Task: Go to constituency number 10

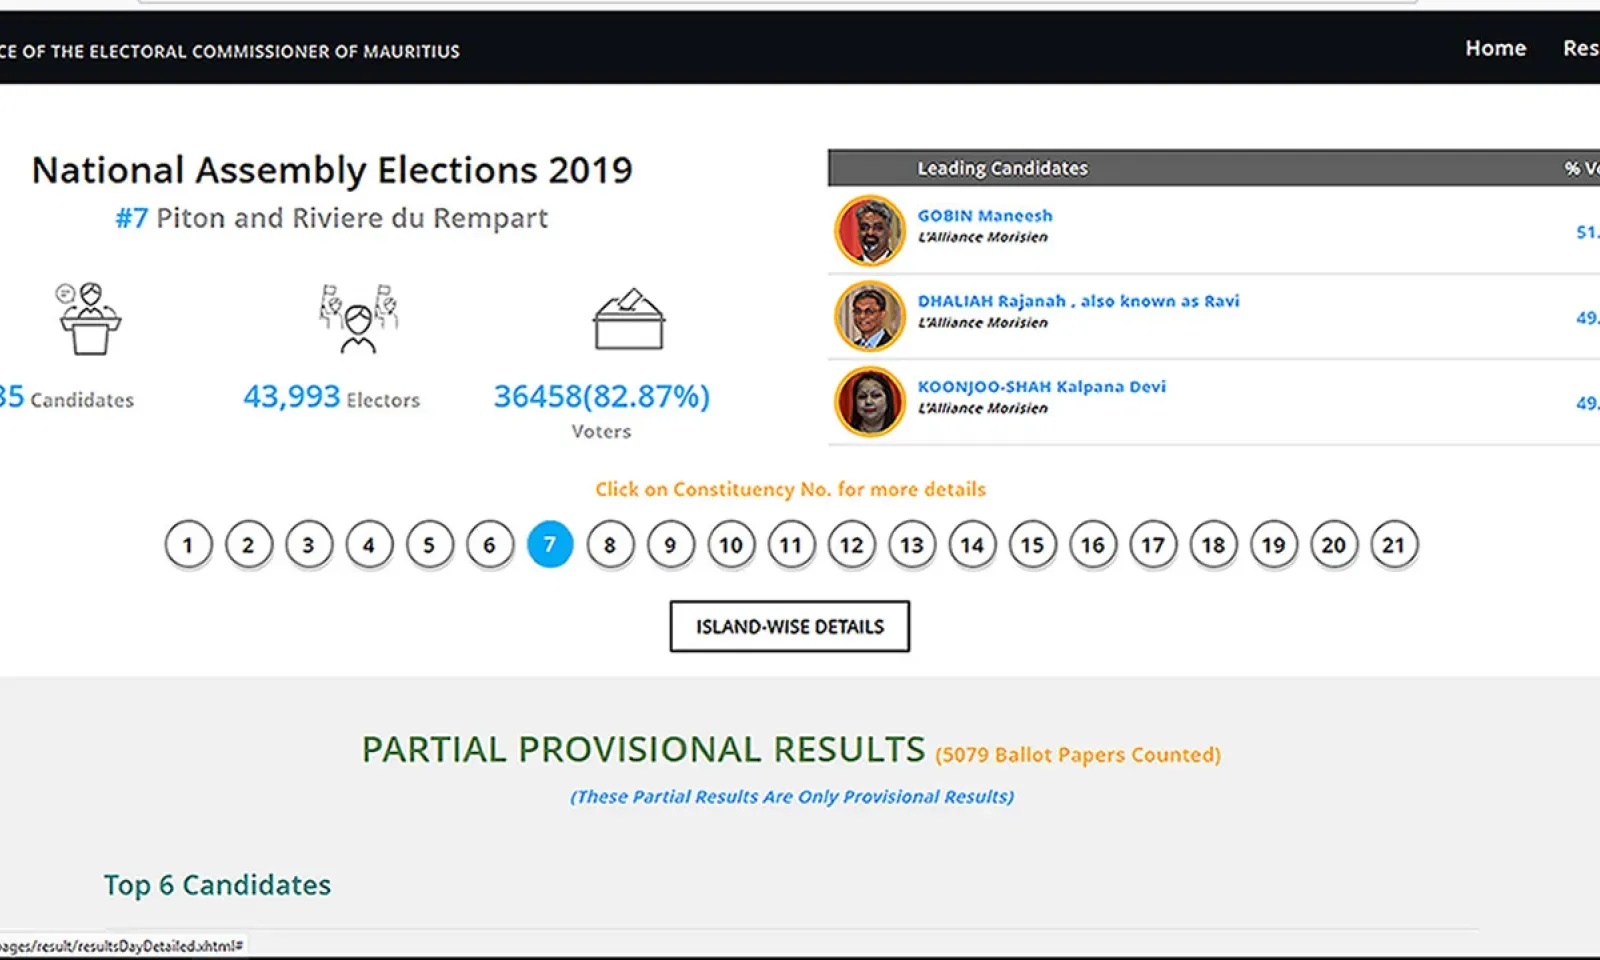Action: click(x=731, y=545)
